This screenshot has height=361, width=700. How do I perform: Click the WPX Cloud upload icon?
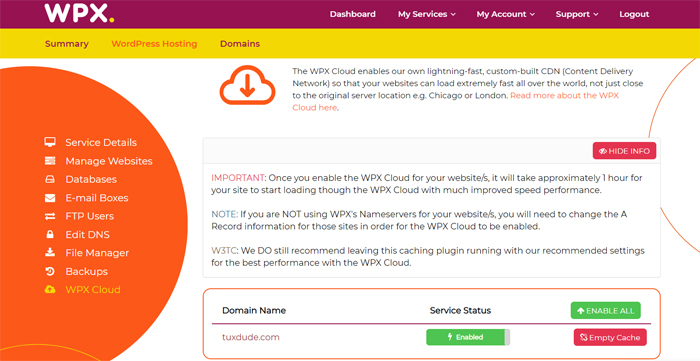50,290
